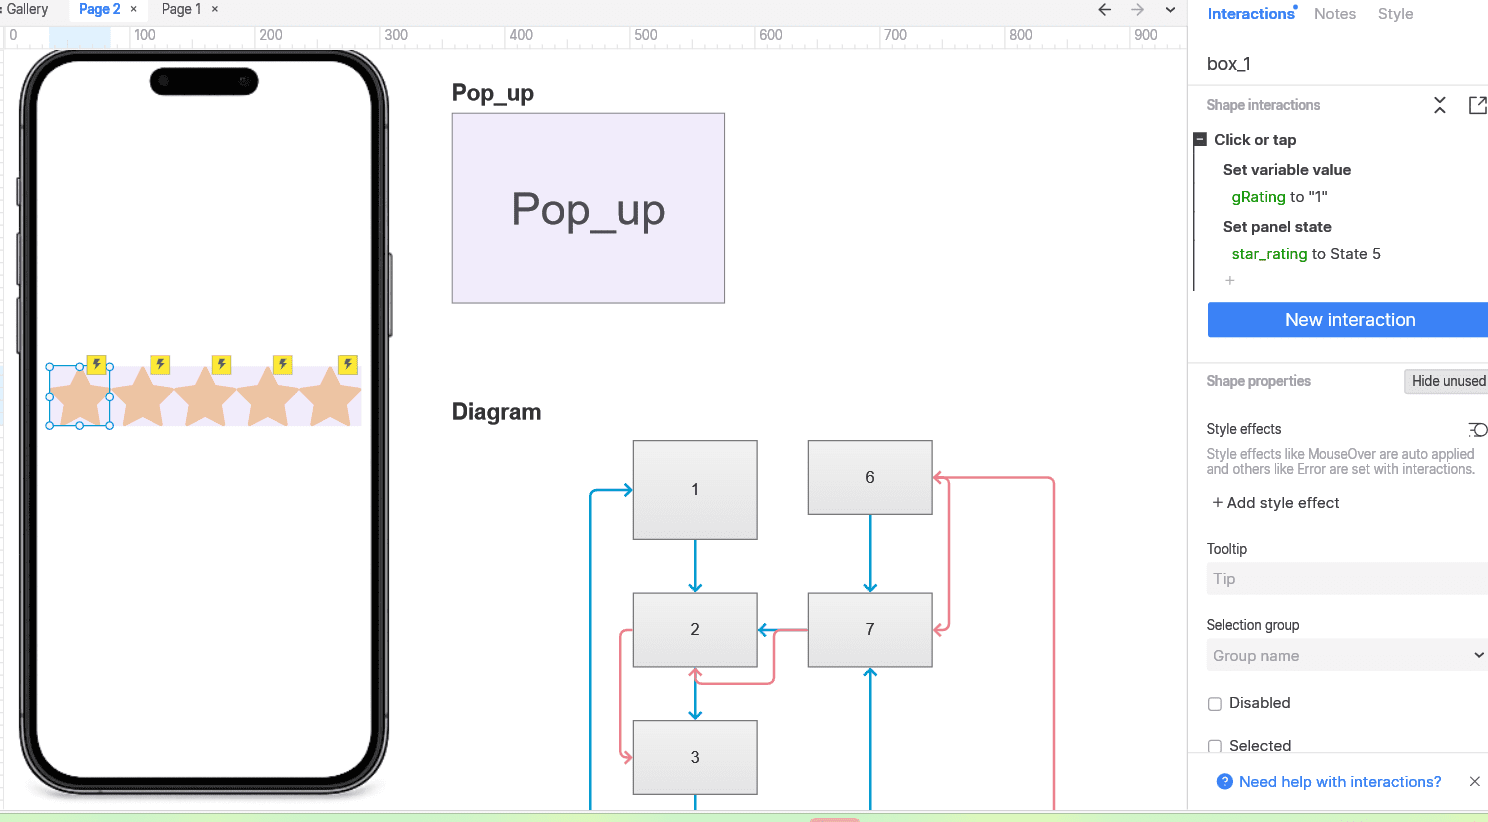The height and width of the screenshot is (822, 1488).
Task: Check the Selected checkbox
Action: pyautogui.click(x=1215, y=746)
